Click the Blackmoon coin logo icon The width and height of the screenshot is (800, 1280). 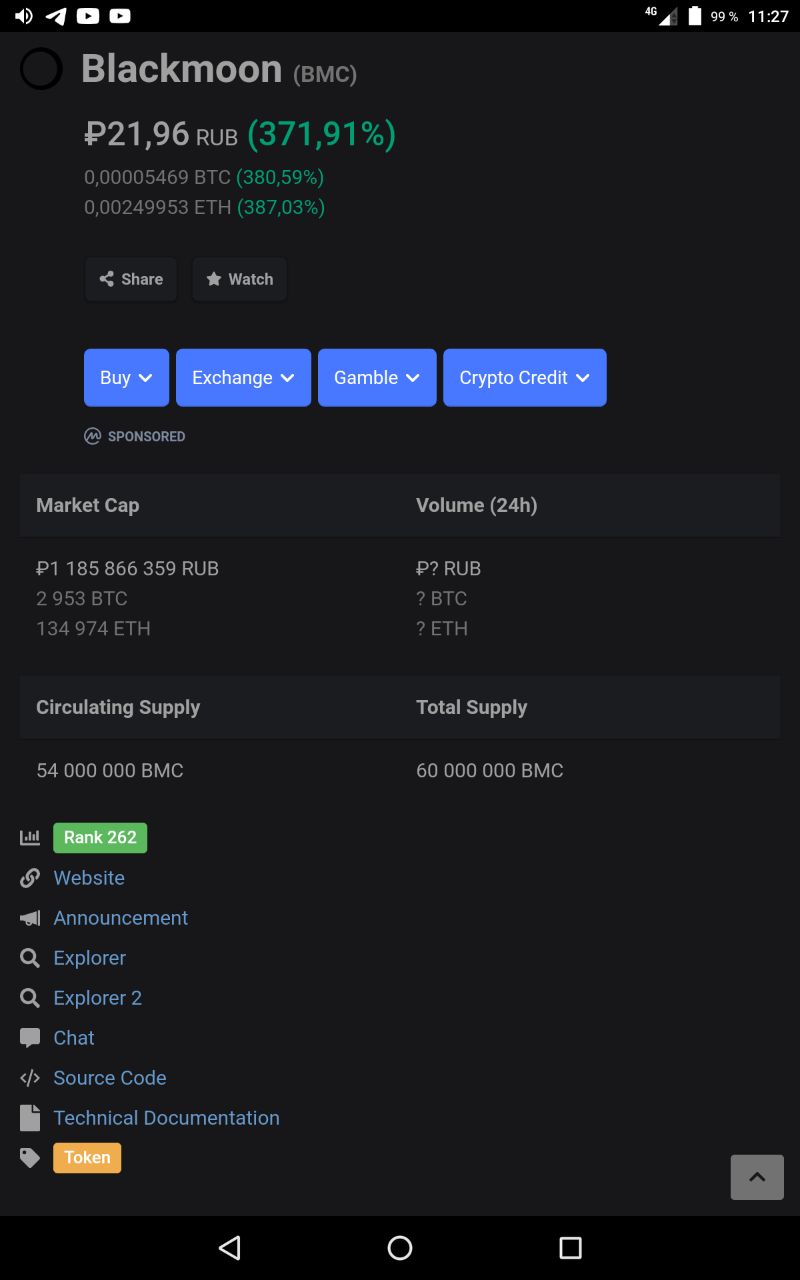(x=41, y=69)
